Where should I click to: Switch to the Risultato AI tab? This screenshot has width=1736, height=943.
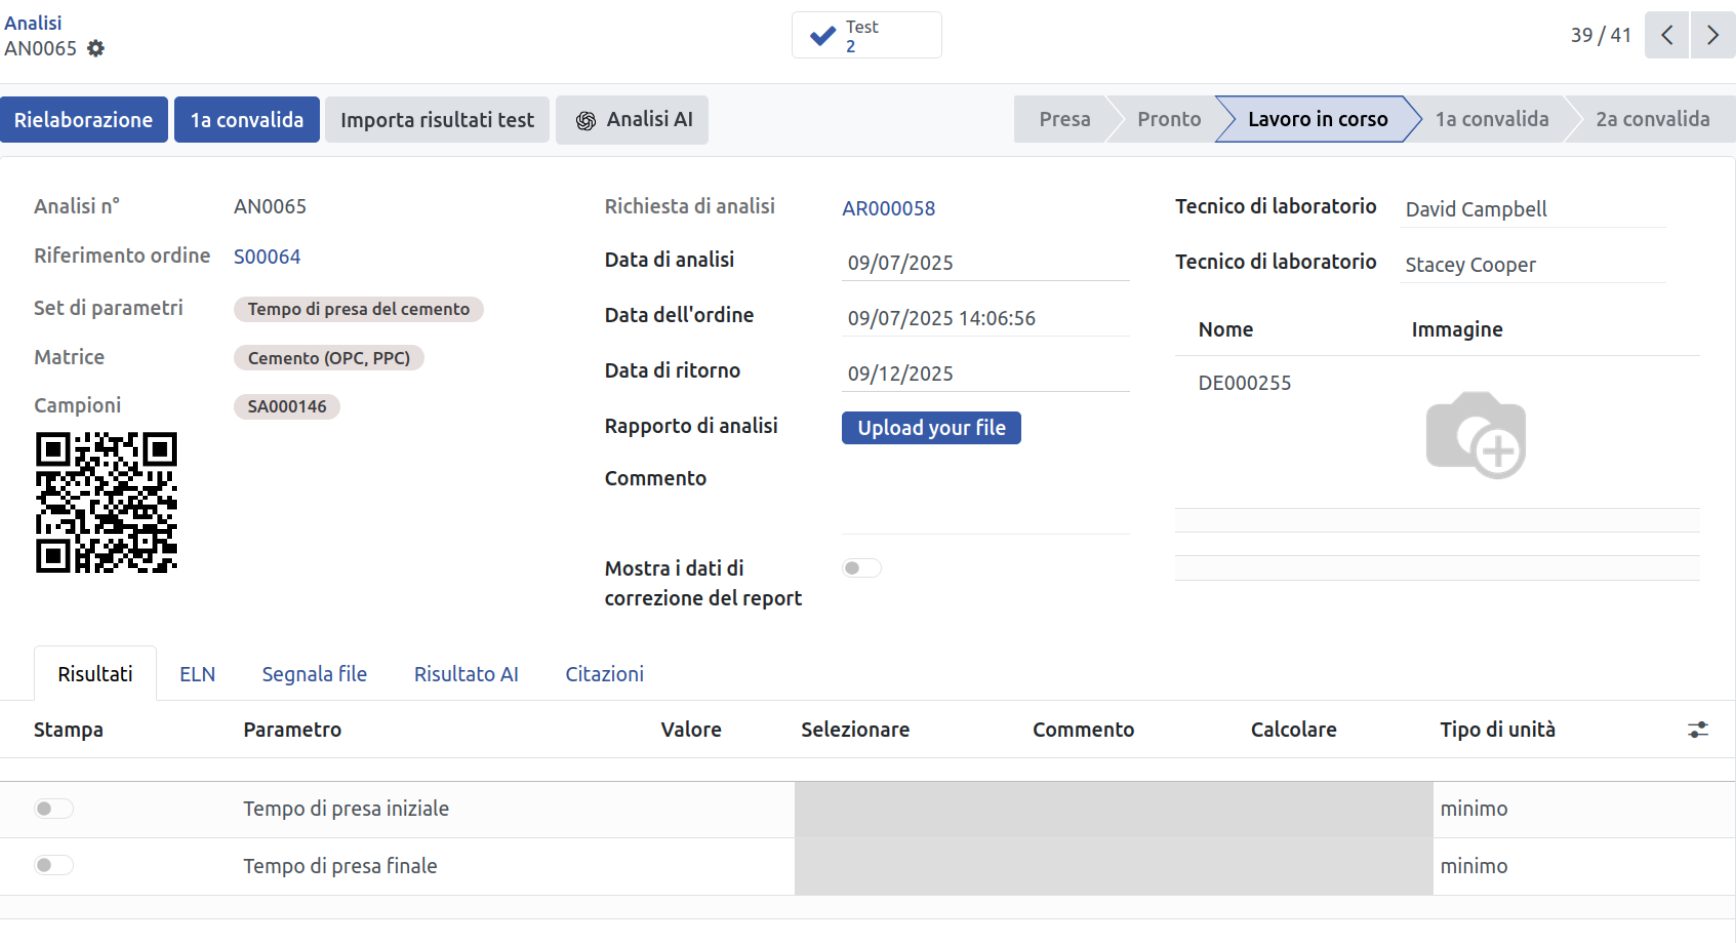pos(466,675)
